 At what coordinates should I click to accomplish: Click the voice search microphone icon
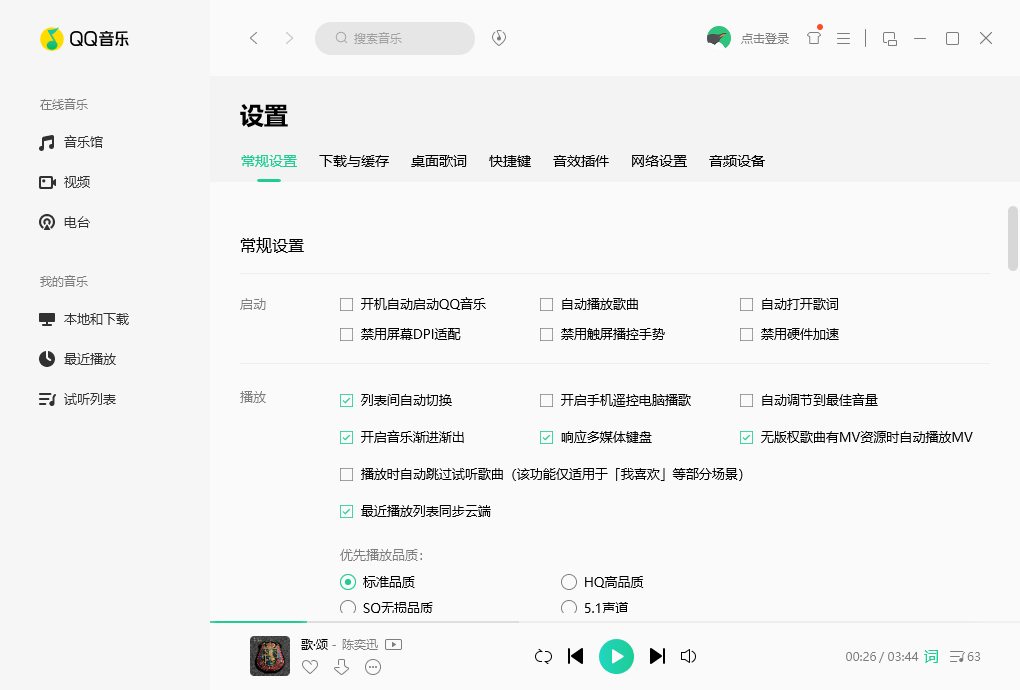pyautogui.click(x=498, y=37)
